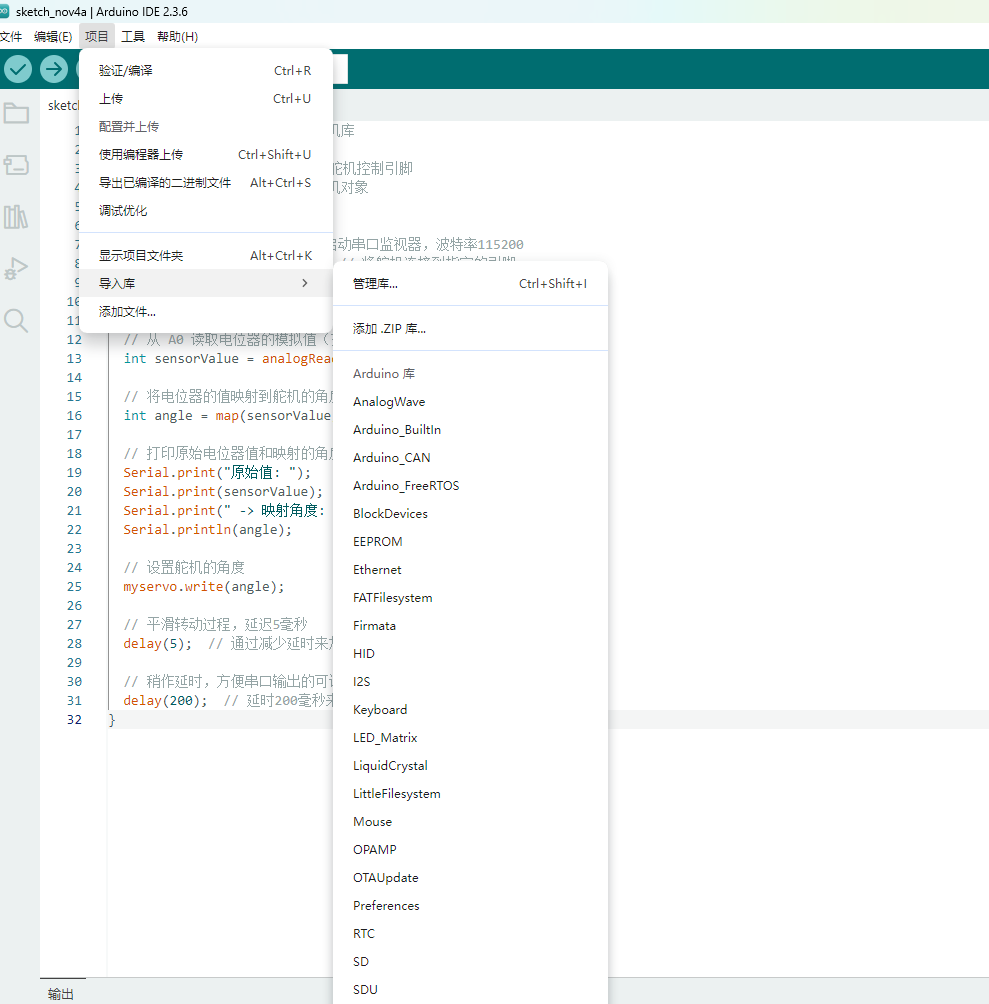
Task: Open the 工具 menu
Action: [x=133, y=36]
